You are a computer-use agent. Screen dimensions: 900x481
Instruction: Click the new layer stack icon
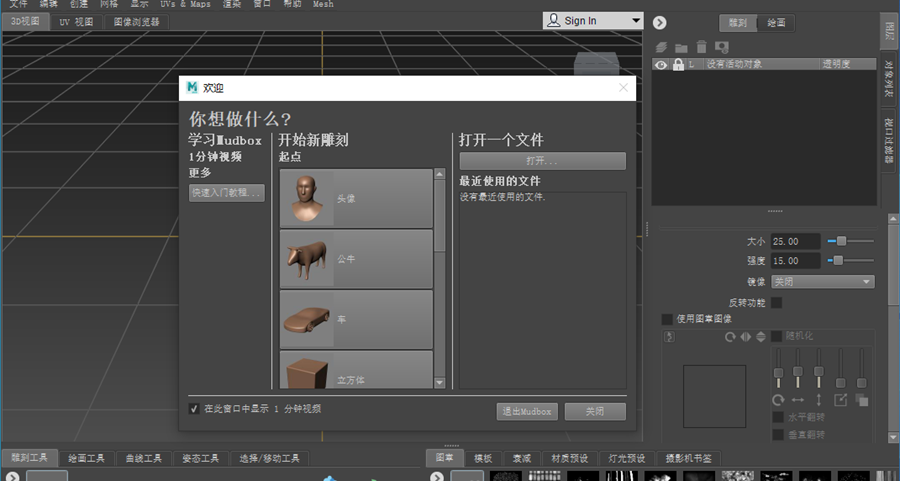click(662, 47)
